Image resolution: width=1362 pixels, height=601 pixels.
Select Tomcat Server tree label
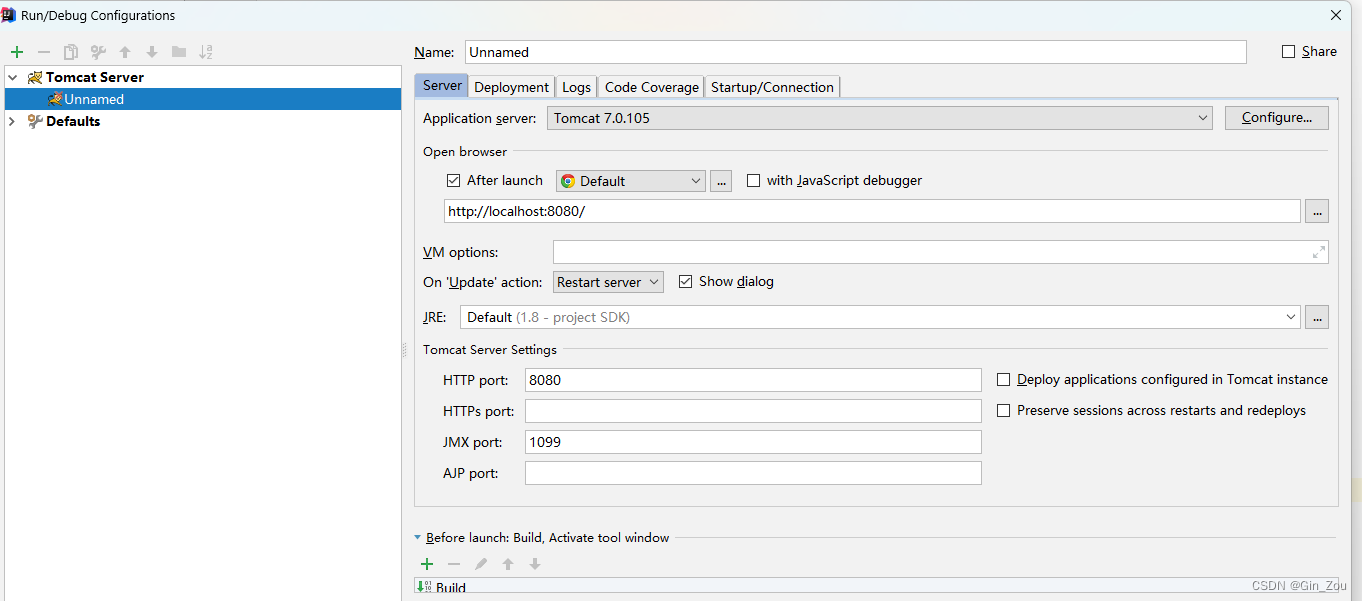[95, 77]
